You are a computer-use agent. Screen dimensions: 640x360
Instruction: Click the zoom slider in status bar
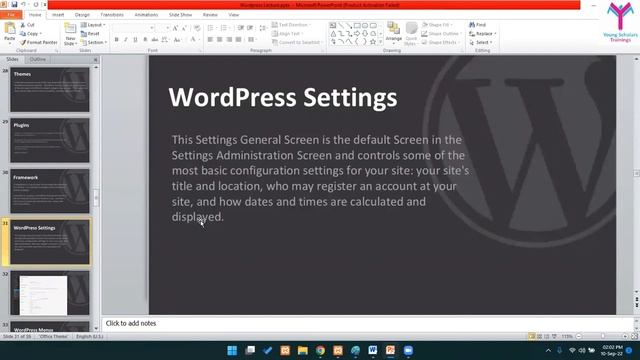[x=602, y=336]
